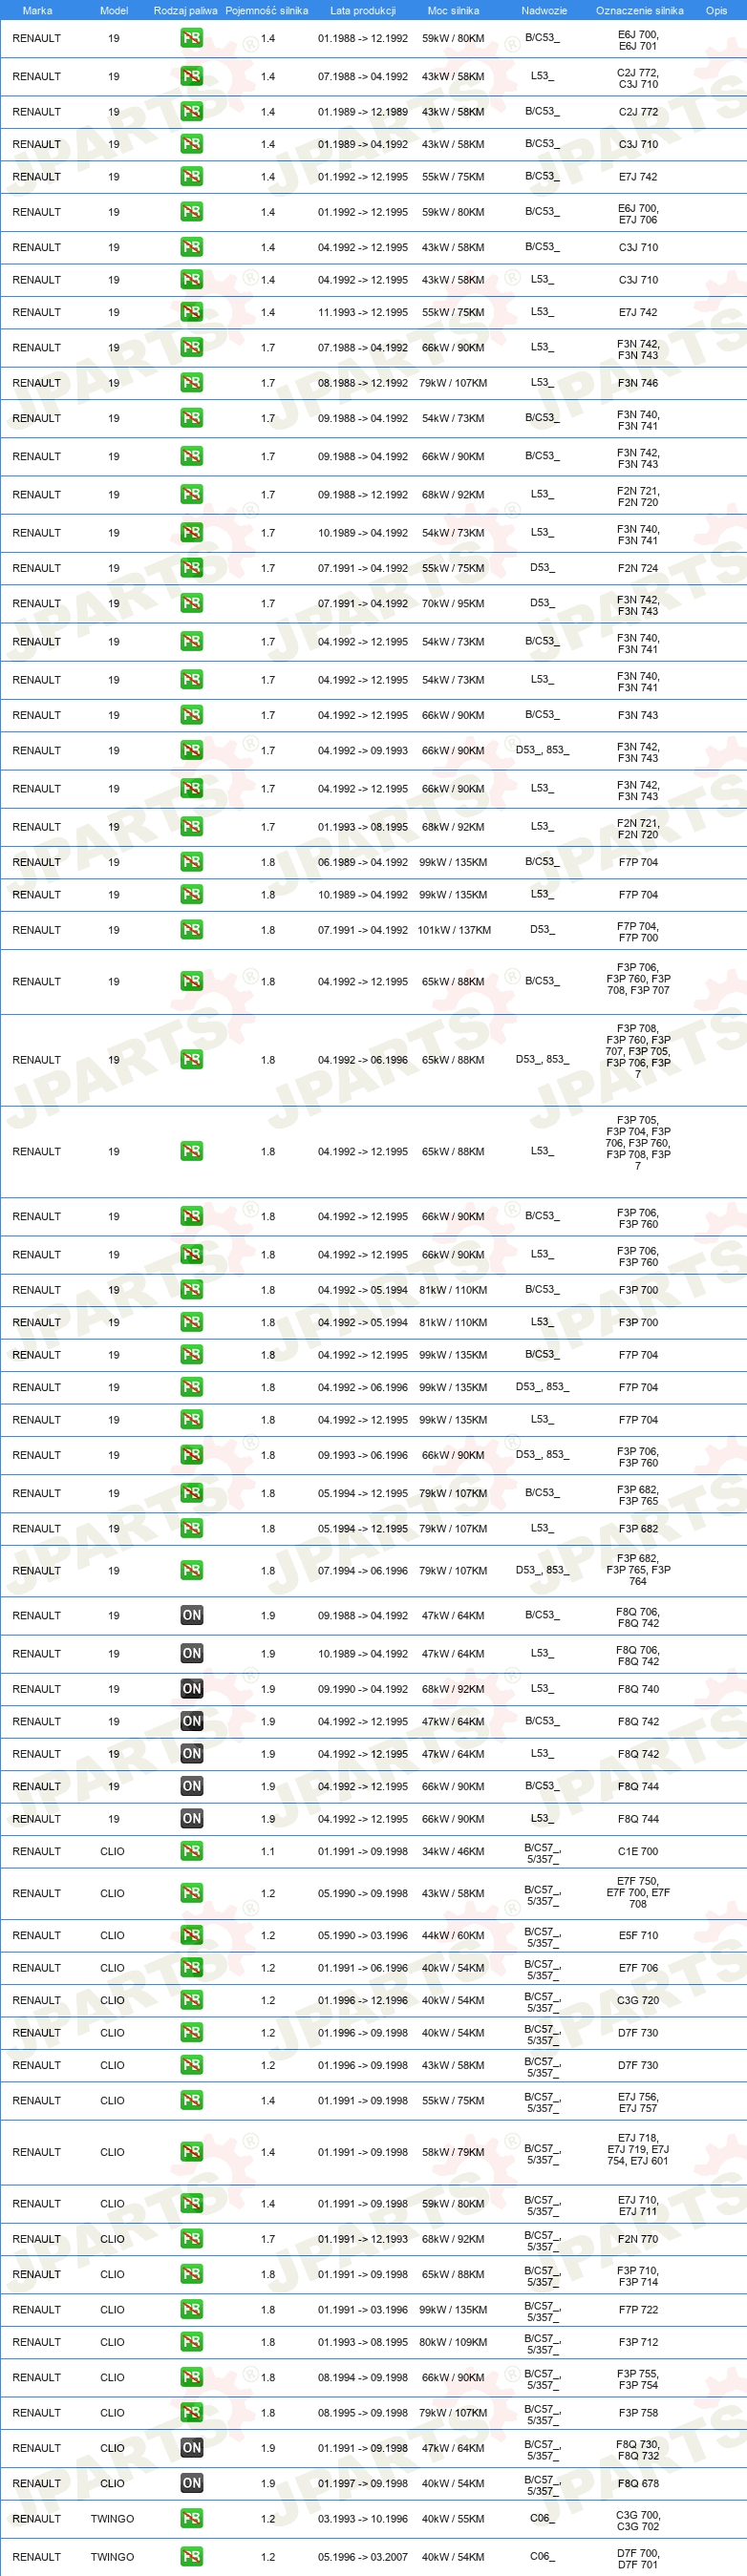
Task: Click petrol icon in 09.1993 -> 06.1996 row
Action: point(191,1455)
